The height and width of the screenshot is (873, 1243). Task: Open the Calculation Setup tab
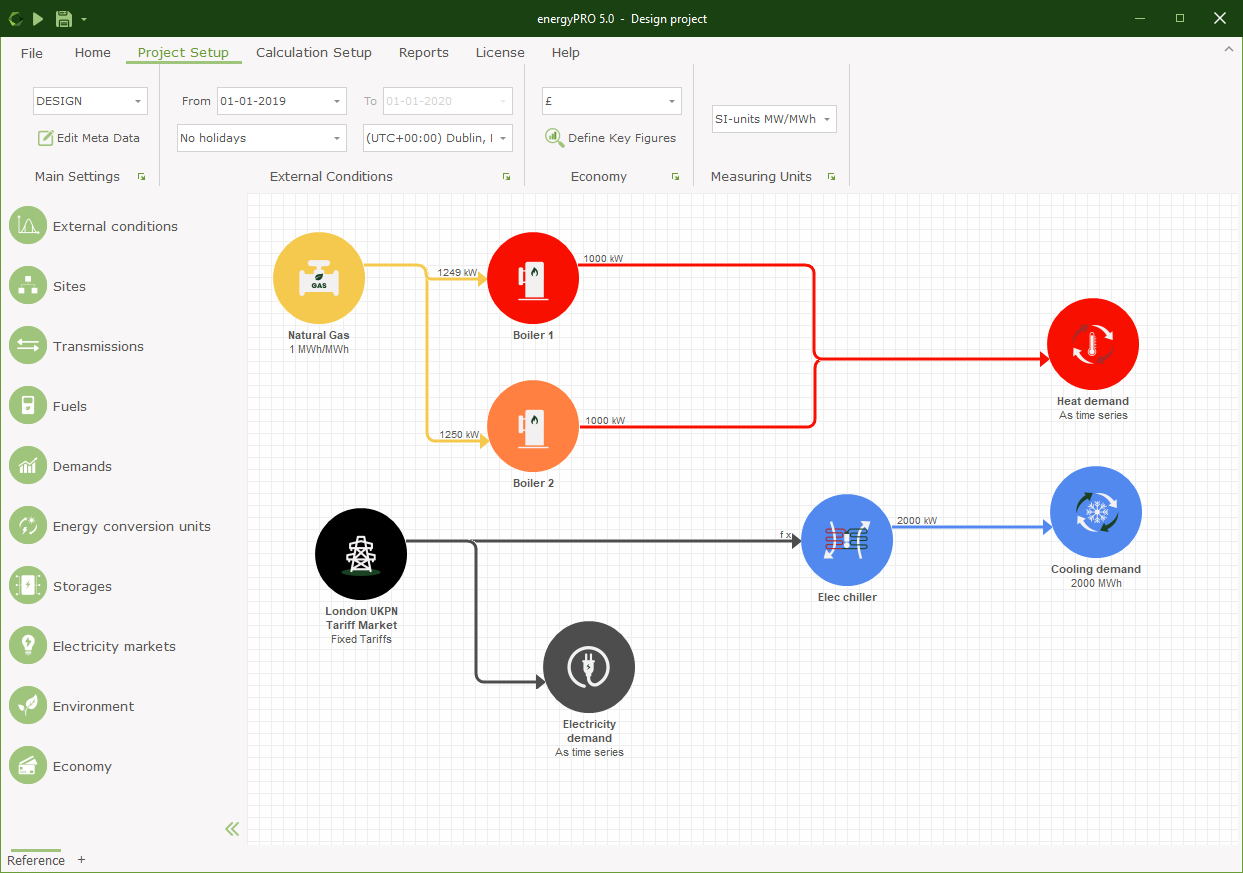point(313,53)
